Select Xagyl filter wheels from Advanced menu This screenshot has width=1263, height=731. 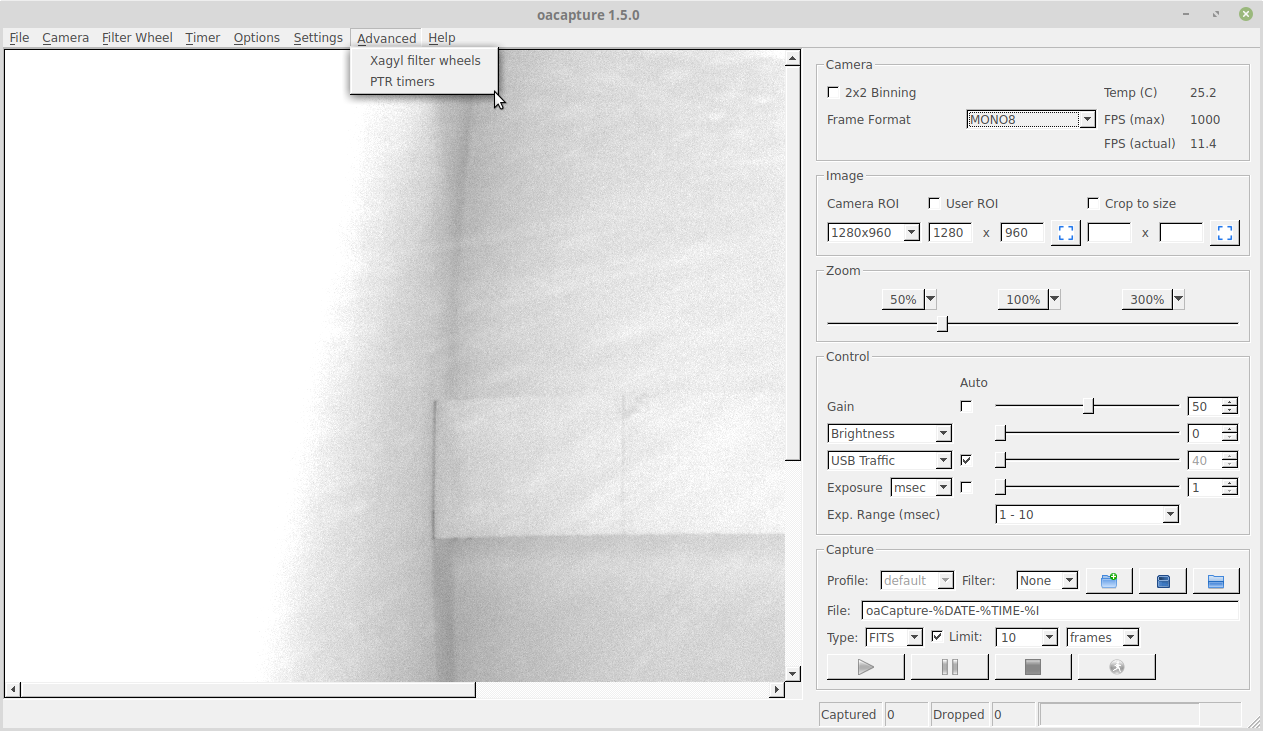pyautogui.click(x=425, y=61)
